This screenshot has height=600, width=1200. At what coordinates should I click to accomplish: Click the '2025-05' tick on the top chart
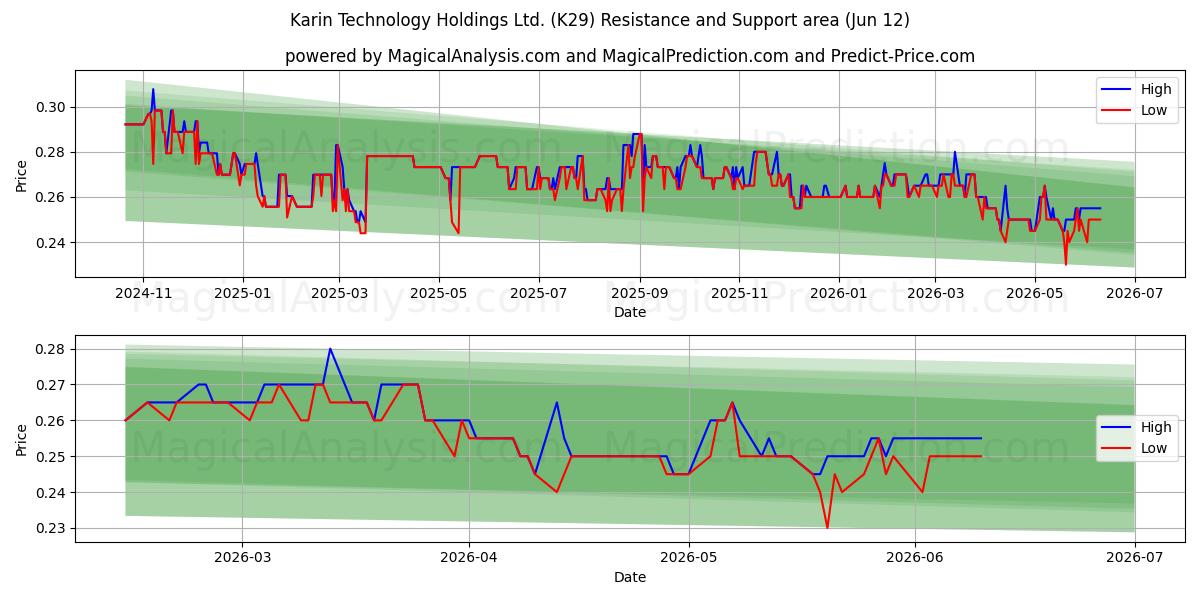439,292
